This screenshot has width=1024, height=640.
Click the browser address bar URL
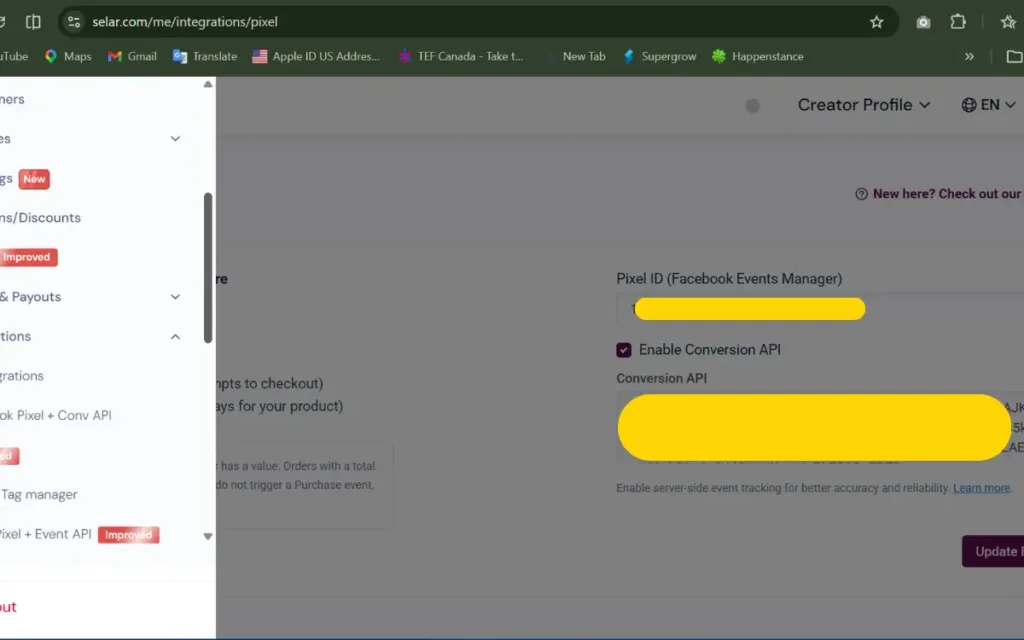point(185,22)
